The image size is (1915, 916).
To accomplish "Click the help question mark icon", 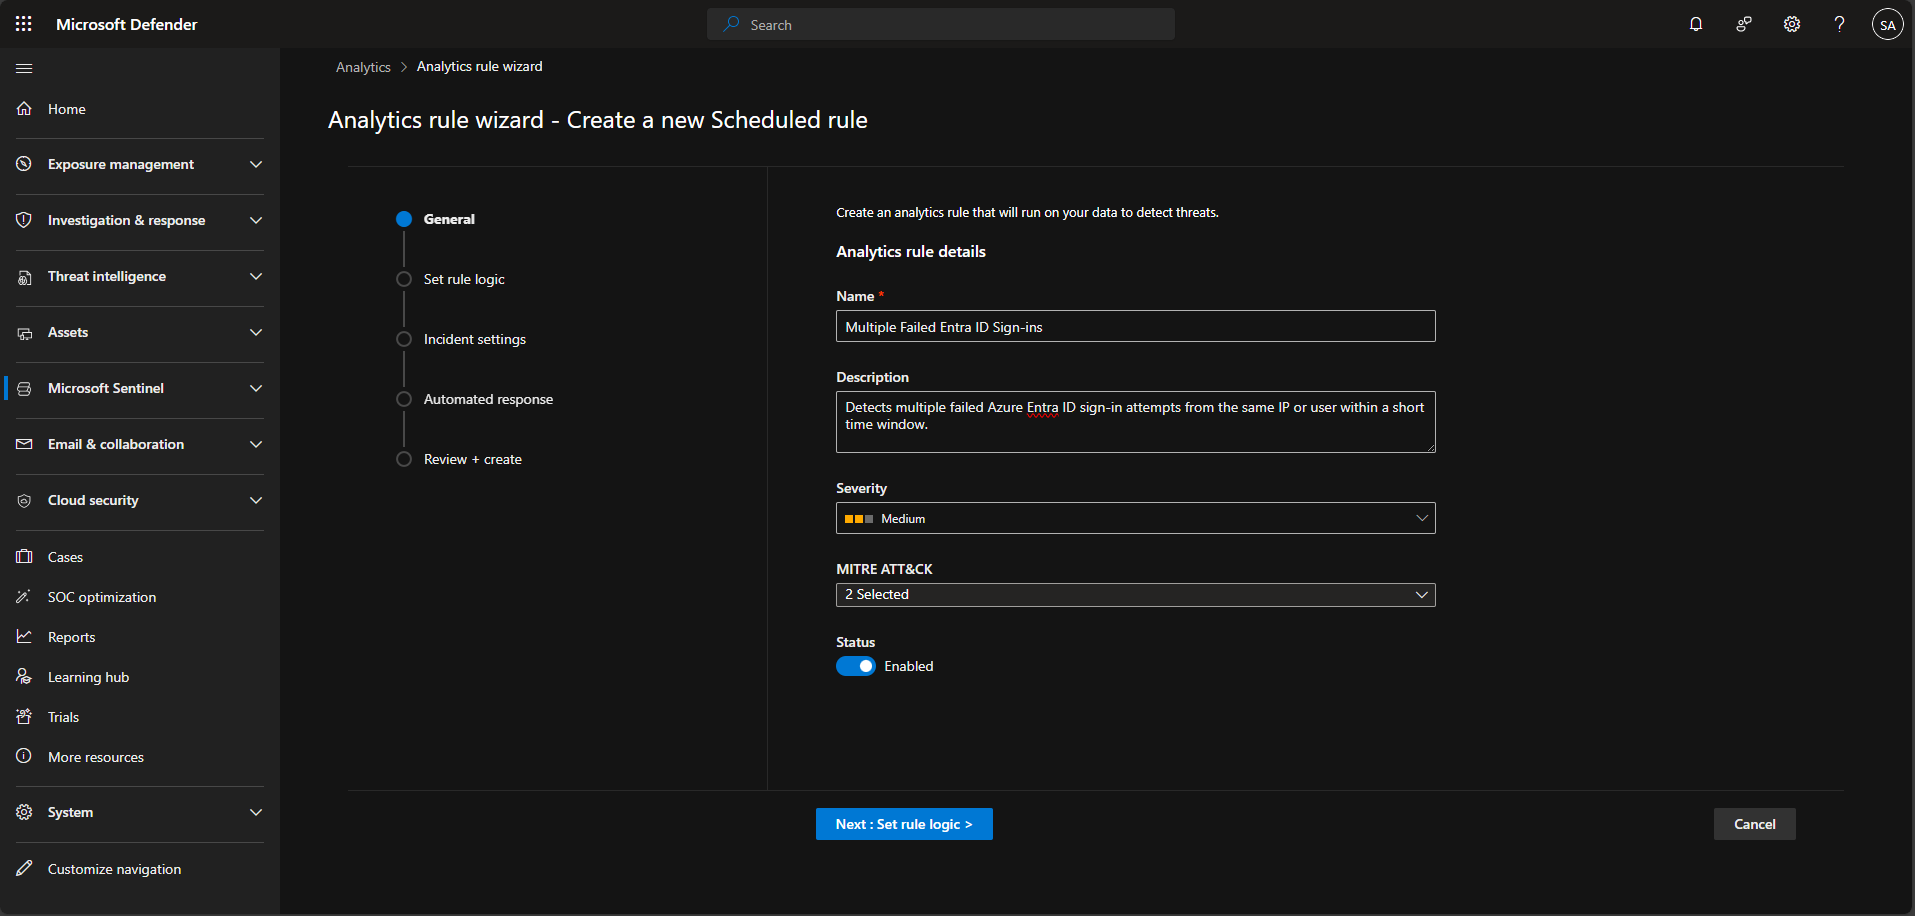I will (1839, 24).
